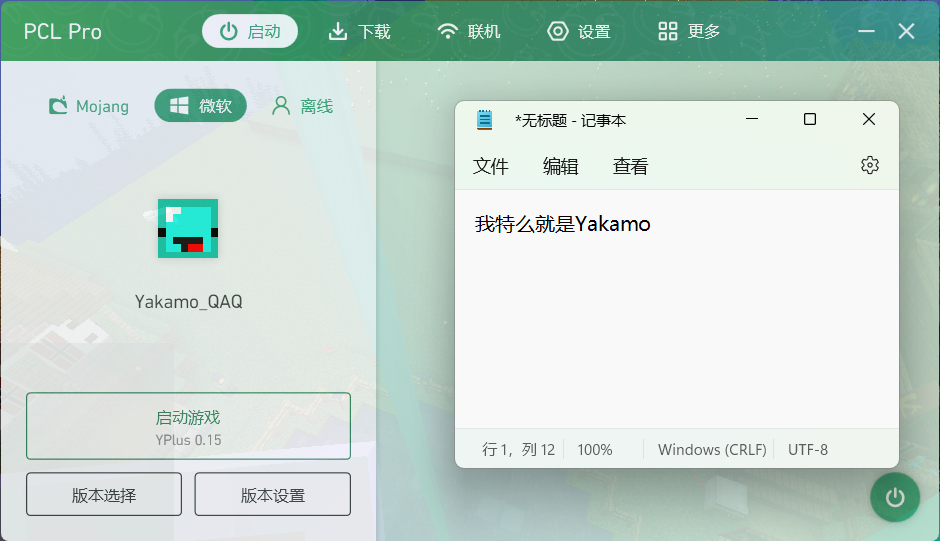940x541 pixels.
Task: Maximize the Notepad window
Action: tap(810, 119)
